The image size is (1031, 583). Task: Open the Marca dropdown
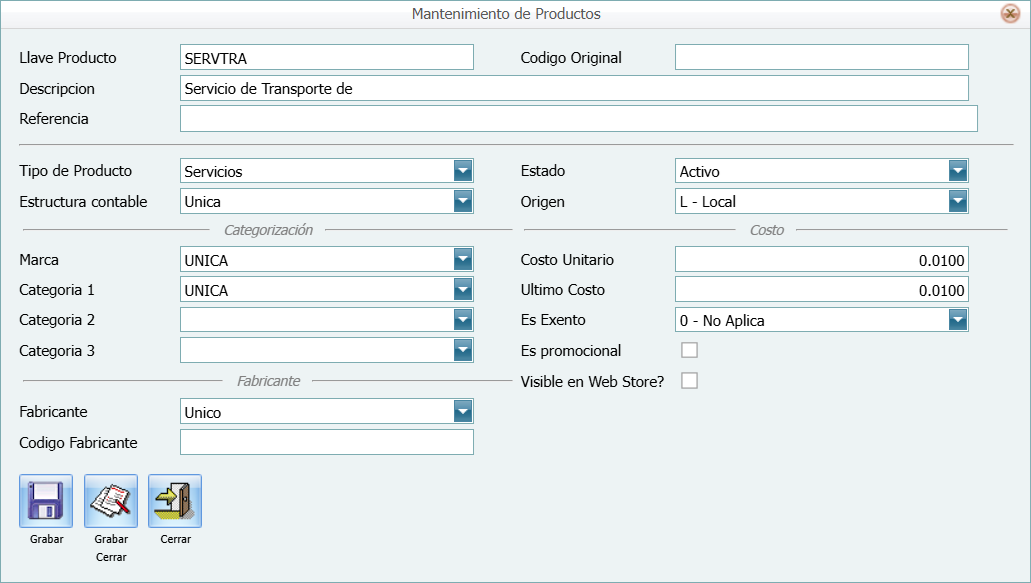(463, 259)
